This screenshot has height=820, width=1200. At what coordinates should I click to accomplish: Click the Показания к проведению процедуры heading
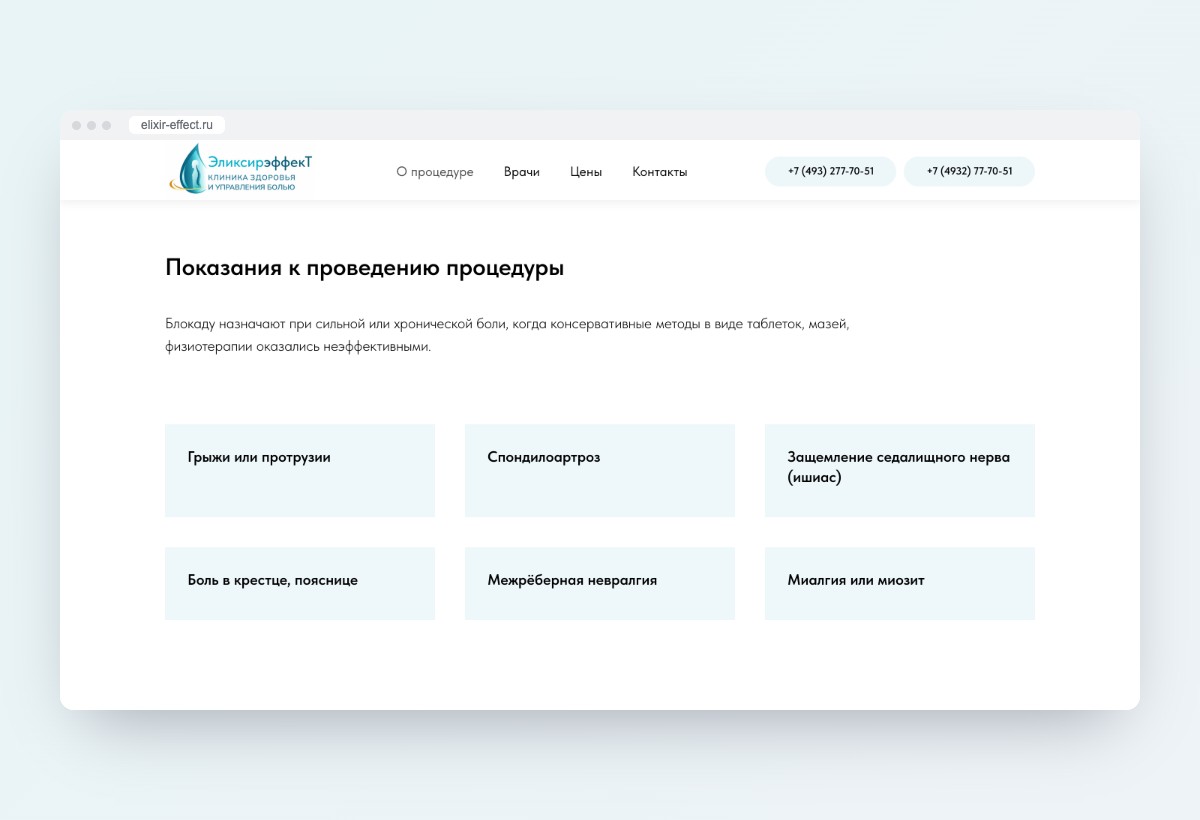click(x=365, y=268)
